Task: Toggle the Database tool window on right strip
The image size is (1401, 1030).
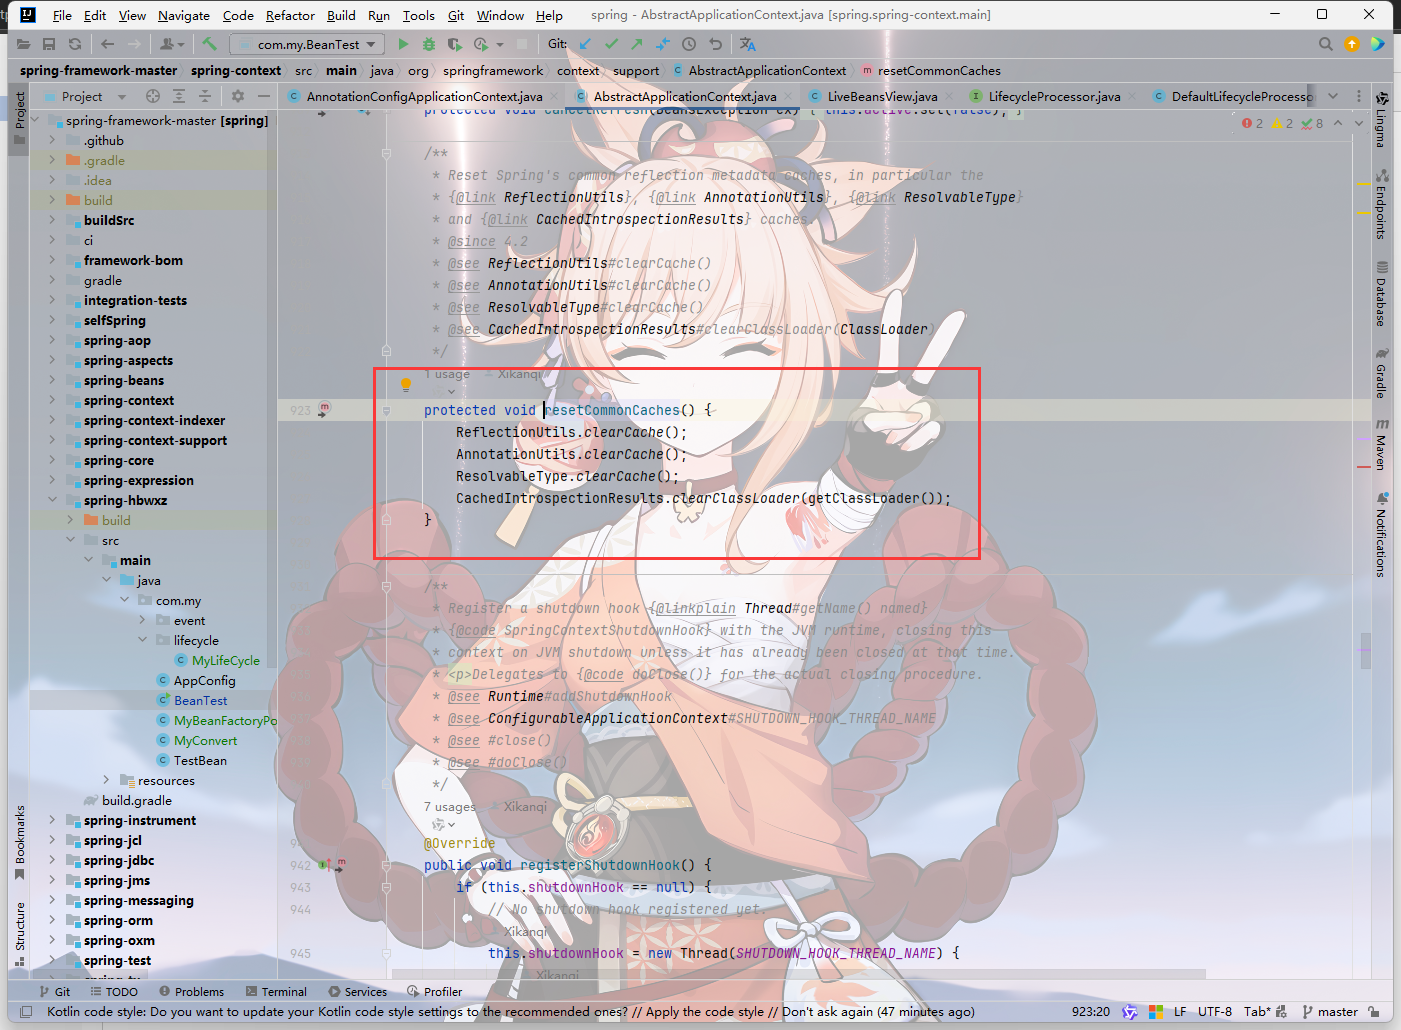Action: [x=1381, y=294]
